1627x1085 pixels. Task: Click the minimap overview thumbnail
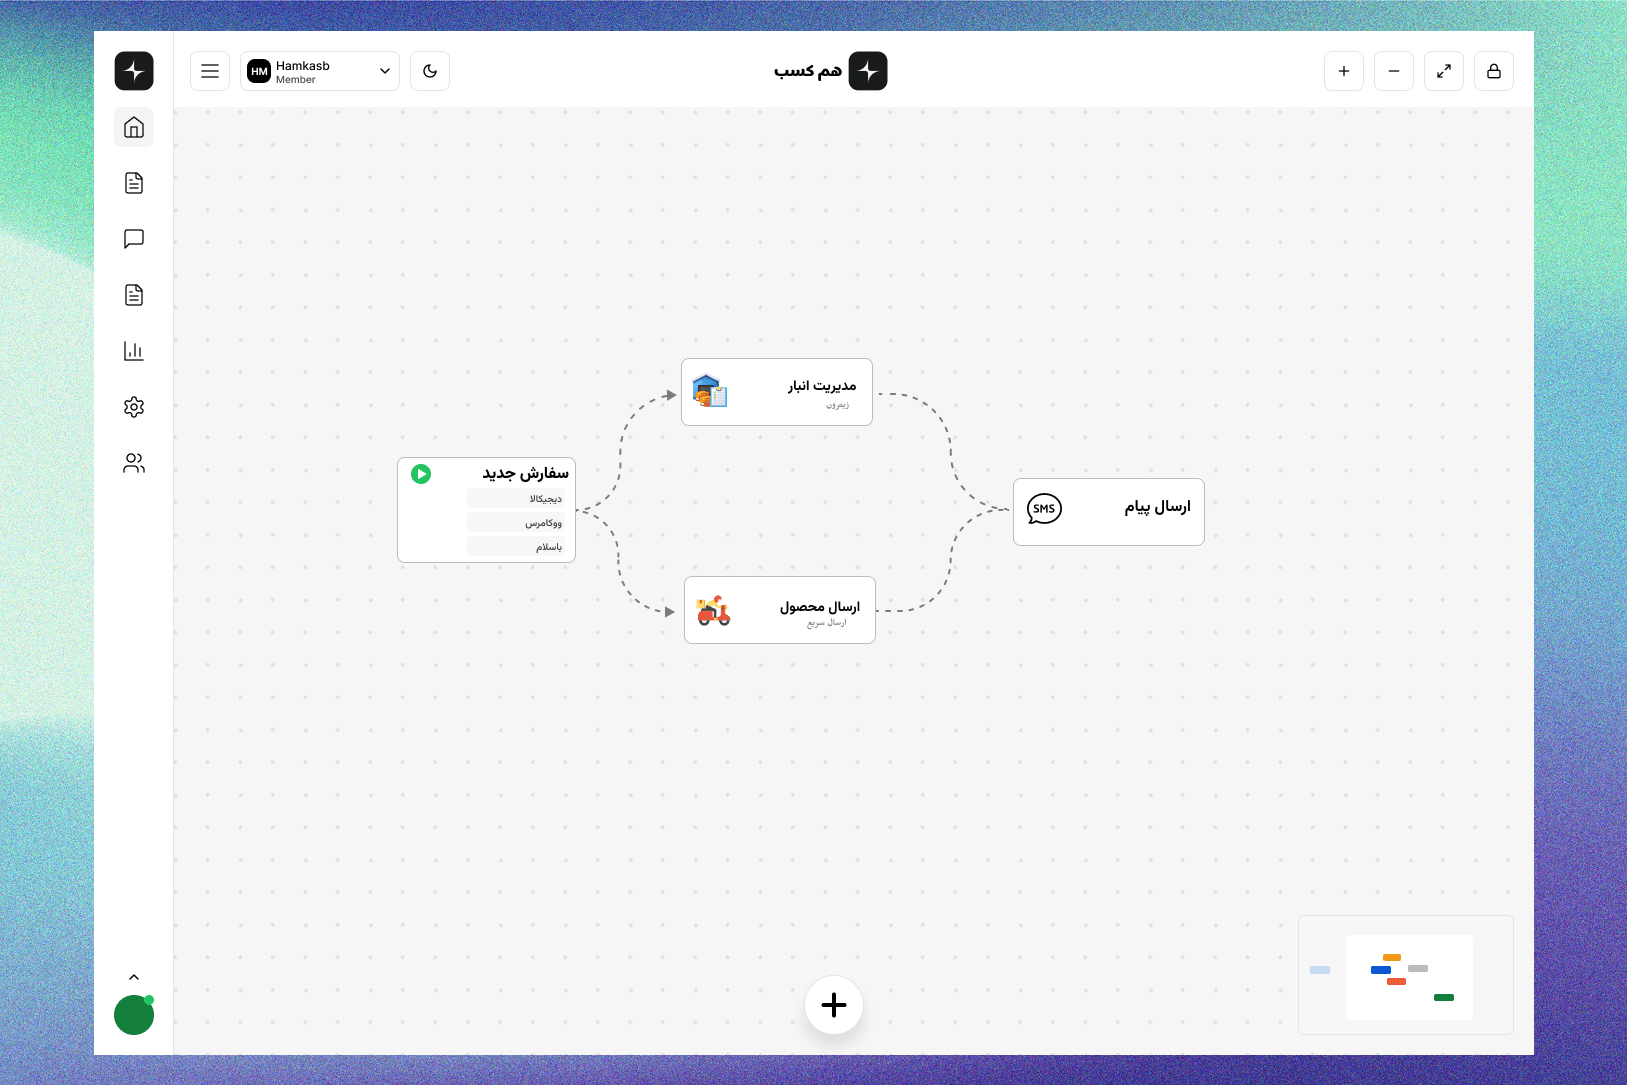1405,975
